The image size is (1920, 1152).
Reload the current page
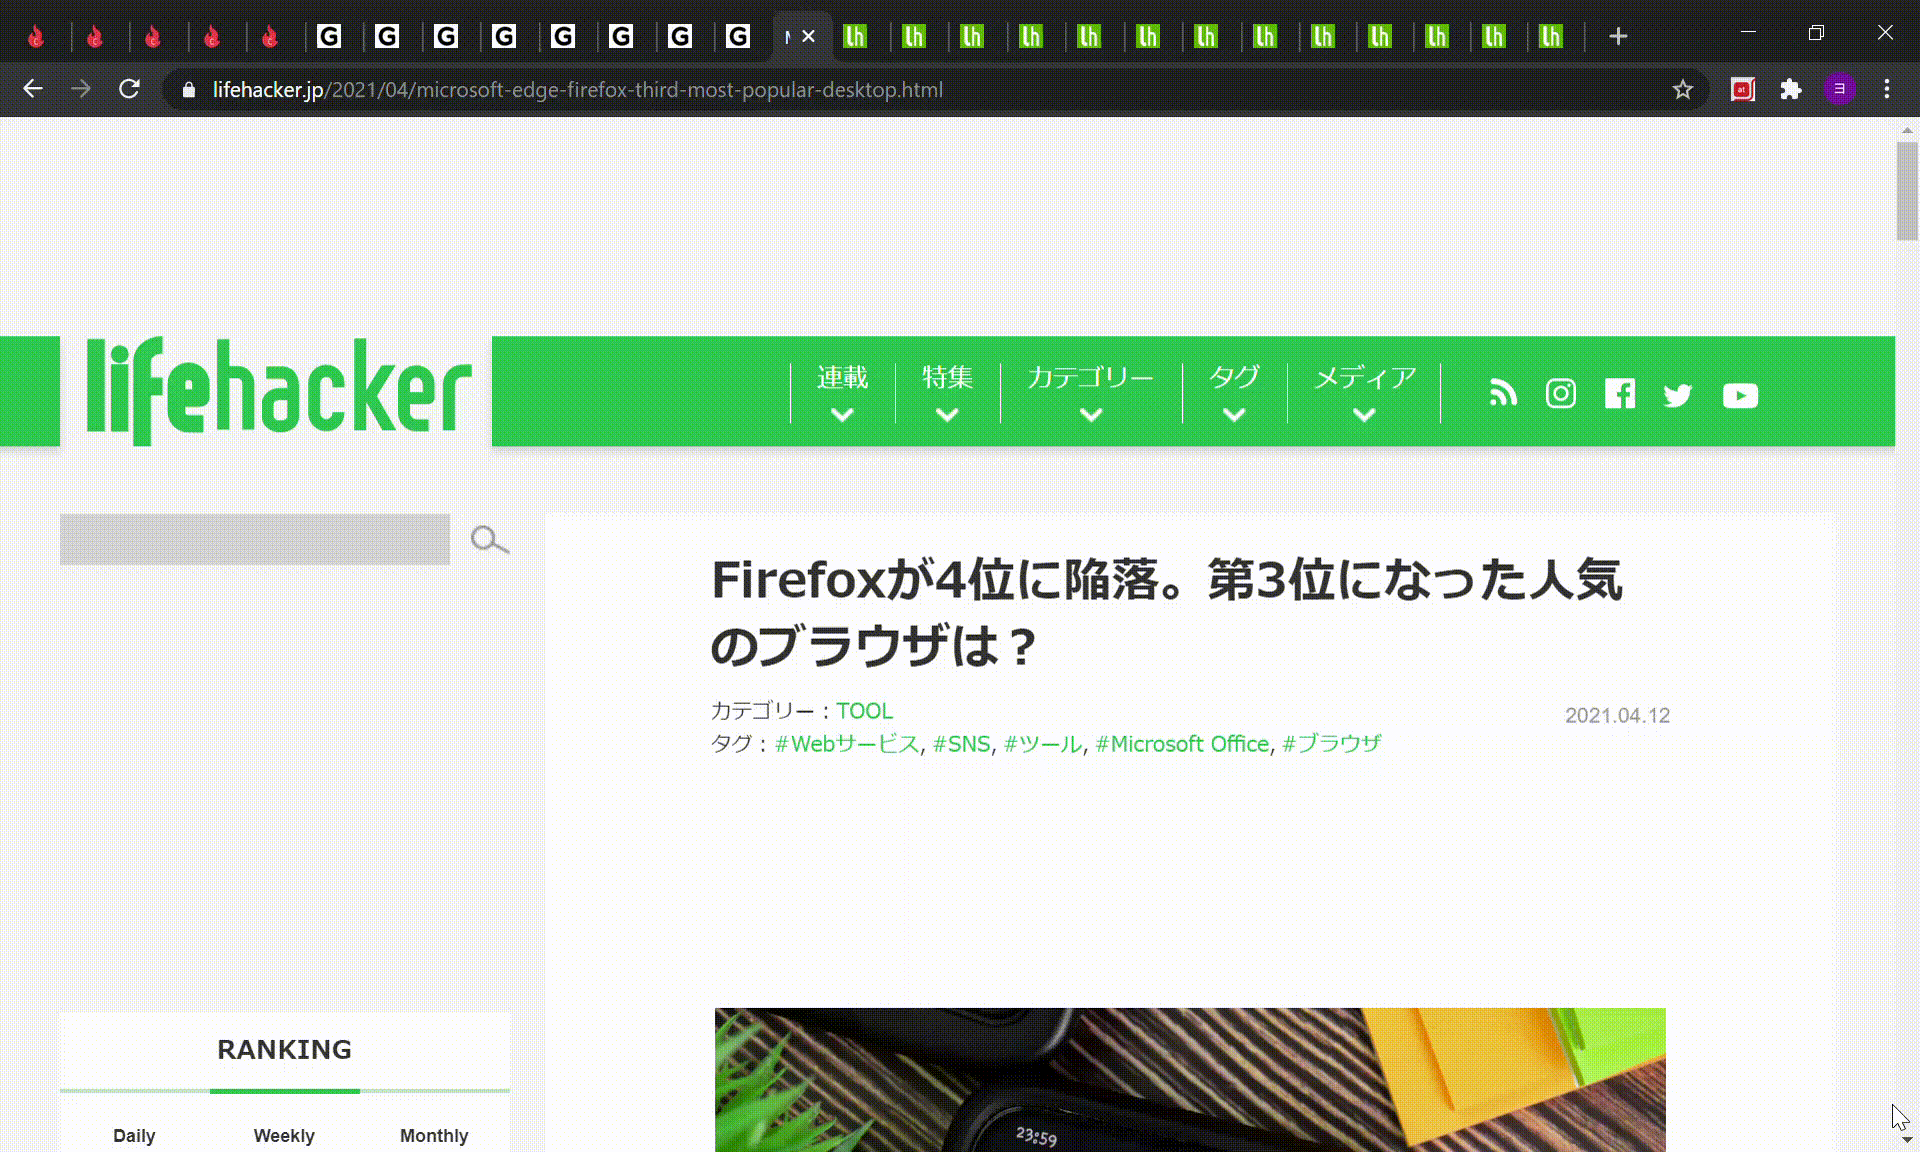[129, 90]
